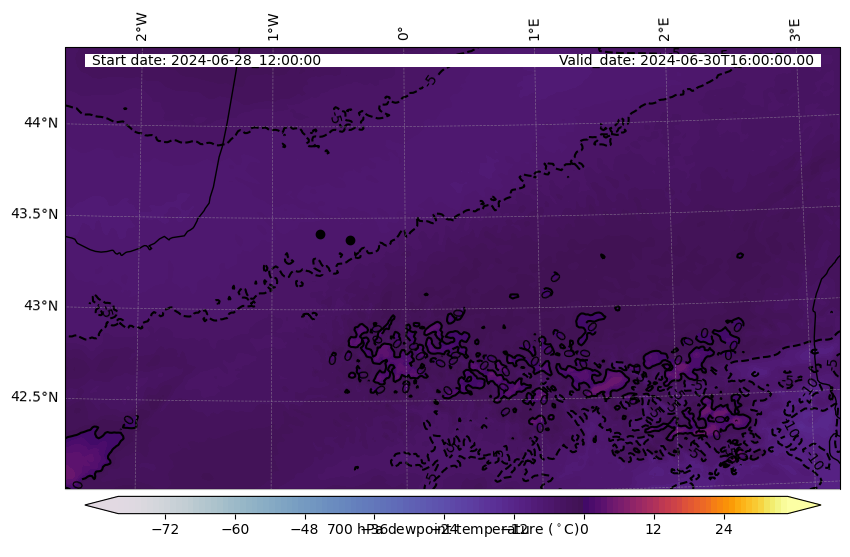The width and height of the screenshot is (850, 557).
Task: Click the 42.5°N latitude label
Action: pyautogui.click(x=34, y=397)
